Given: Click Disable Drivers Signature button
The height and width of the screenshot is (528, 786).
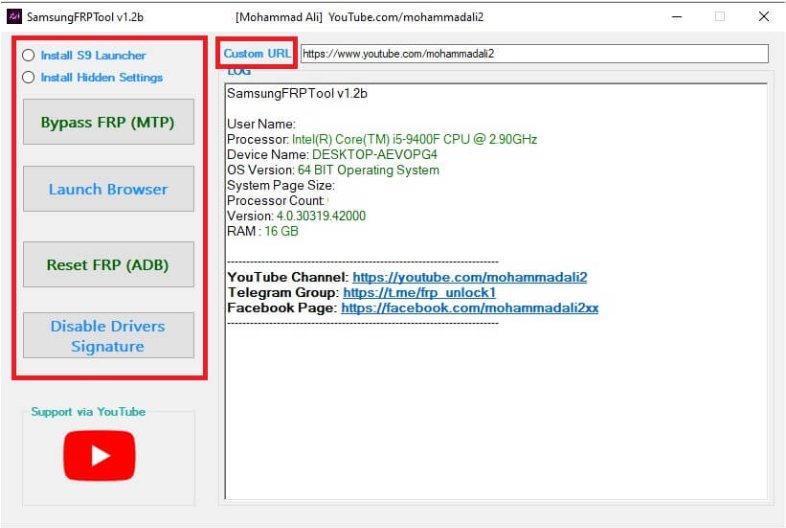Looking at the screenshot, I should pyautogui.click(x=108, y=335).
